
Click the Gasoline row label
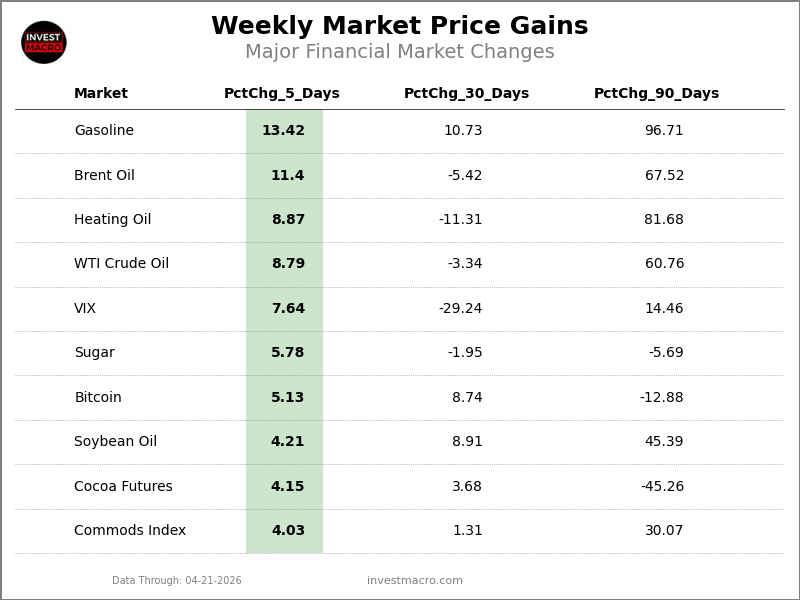pyautogui.click(x=104, y=131)
